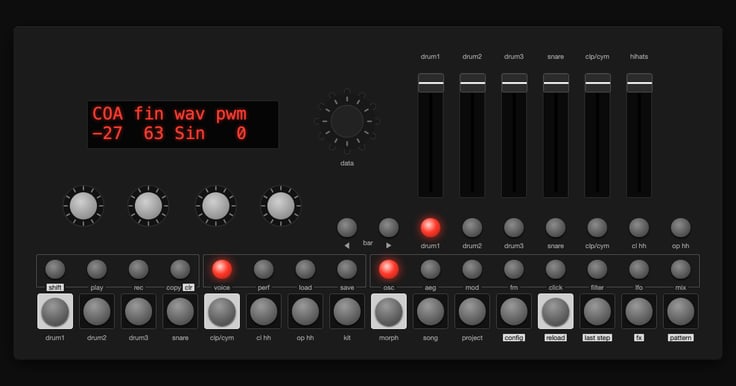Toggle the lit voice mode button

(222, 270)
